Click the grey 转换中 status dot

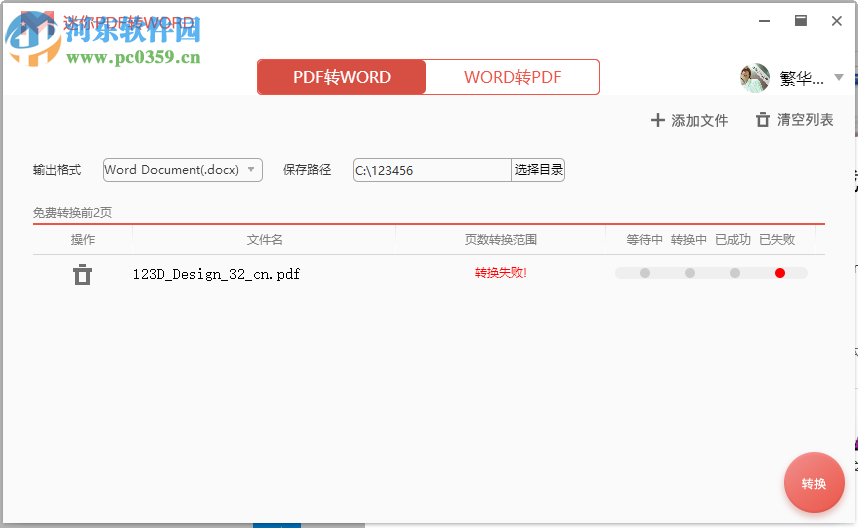tap(690, 273)
